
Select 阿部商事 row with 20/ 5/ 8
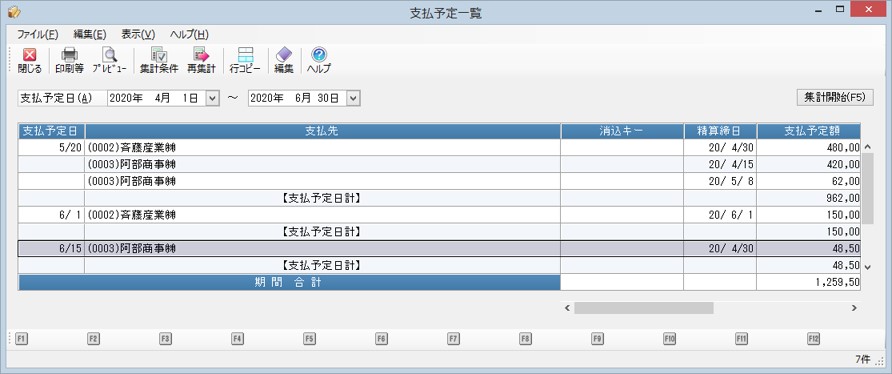click(x=439, y=182)
